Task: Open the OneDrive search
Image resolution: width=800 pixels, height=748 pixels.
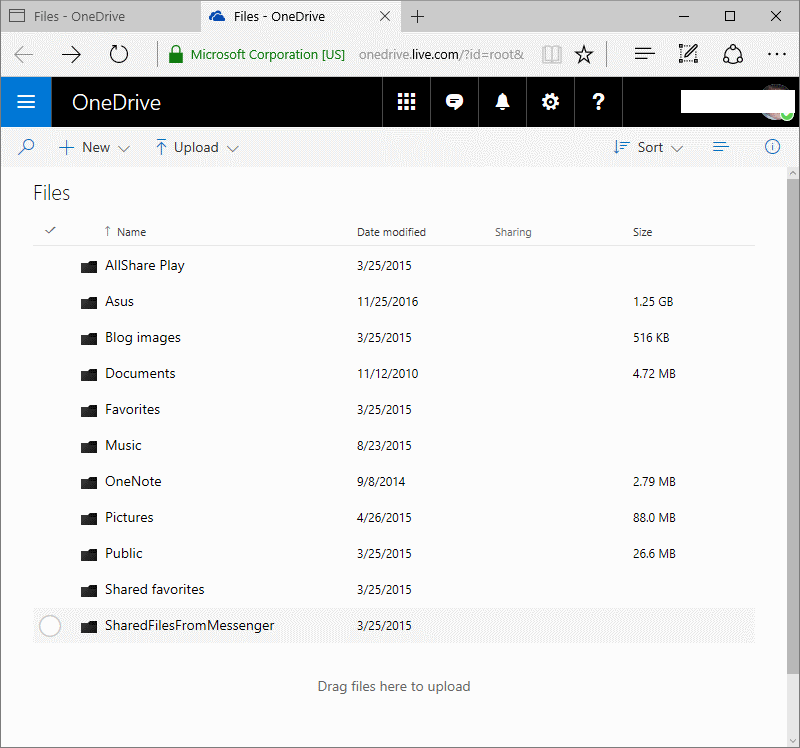Action: tap(25, 147)
